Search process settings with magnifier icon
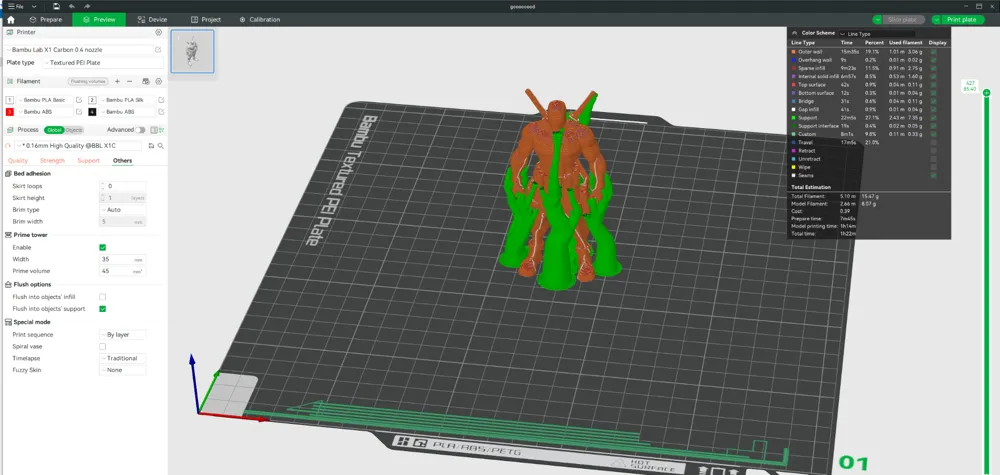This screenshot has height=475, width=1000. pyautogui.click(x=161, y=146)
